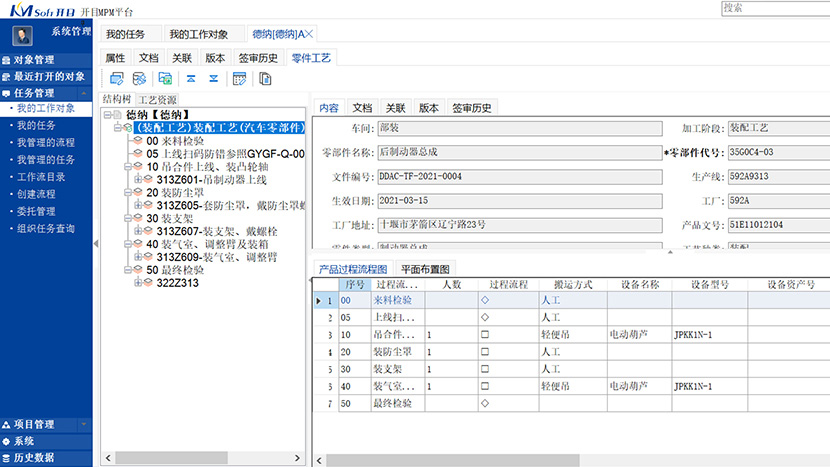830x467 pixels.
Task: Click the calendar-style toolbar icon
Action: click(x=239, y=78)
